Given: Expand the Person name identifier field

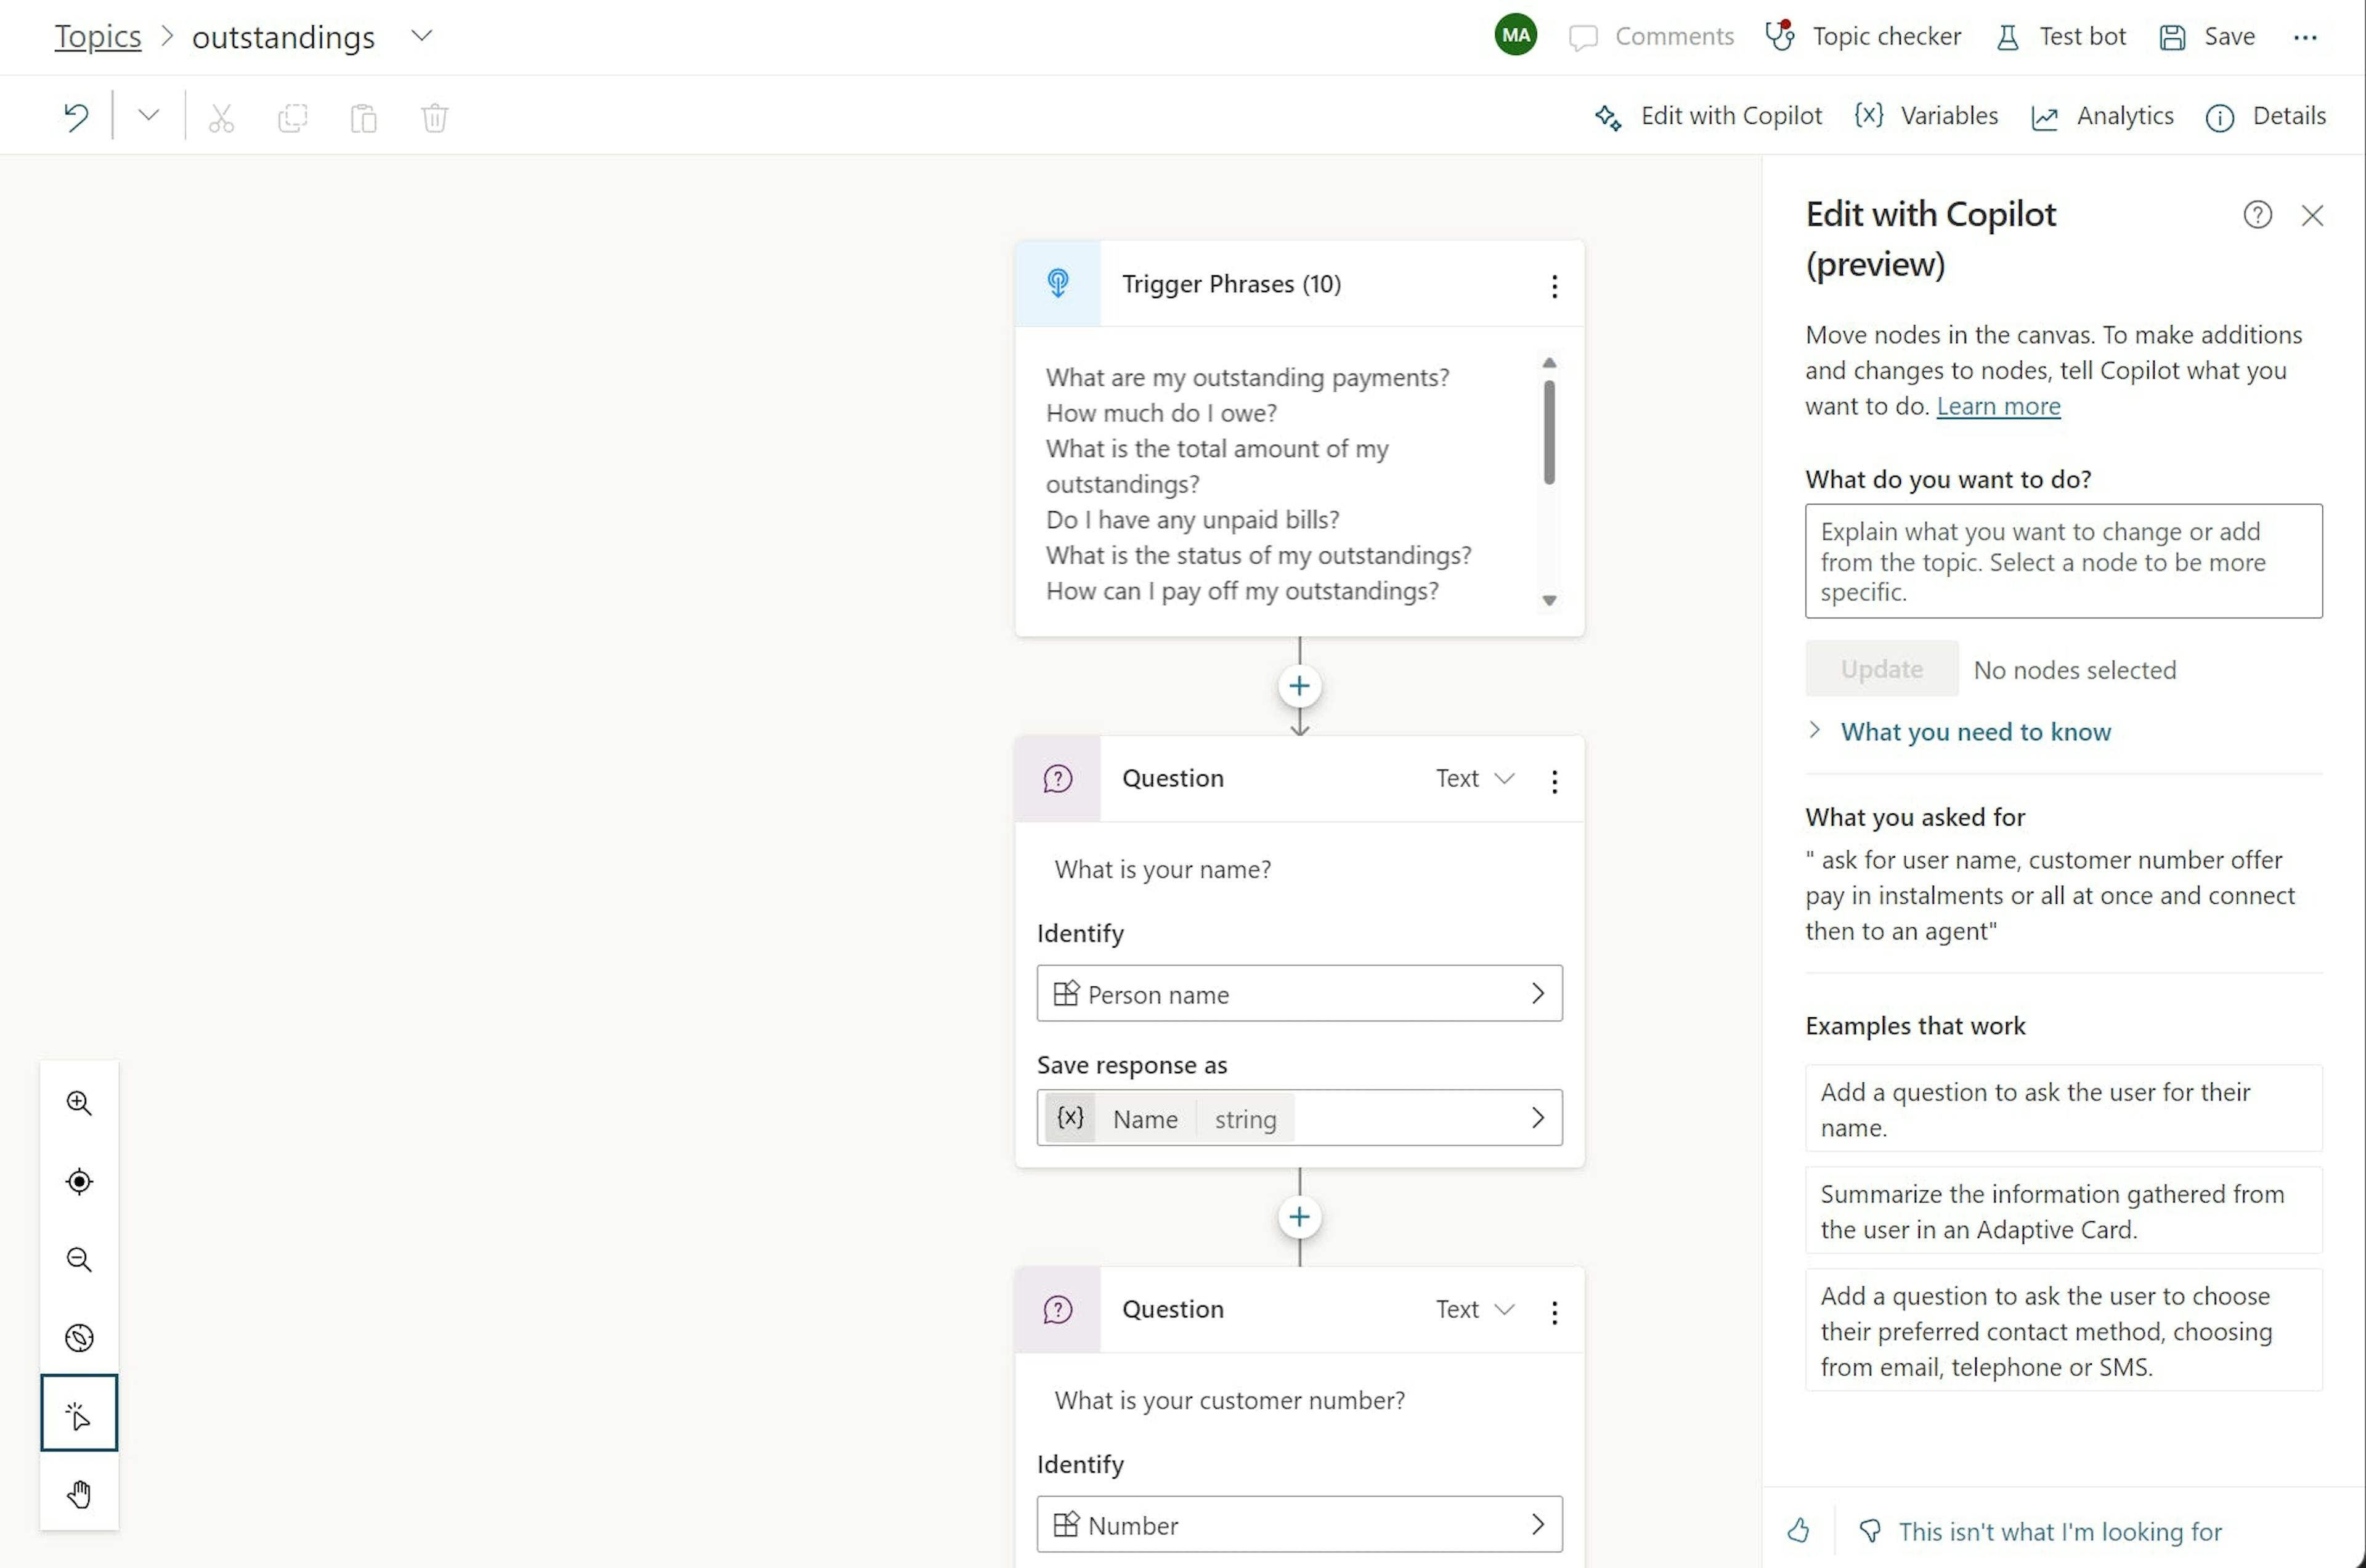Looking at the screenshot, I should coord(1537,993).
